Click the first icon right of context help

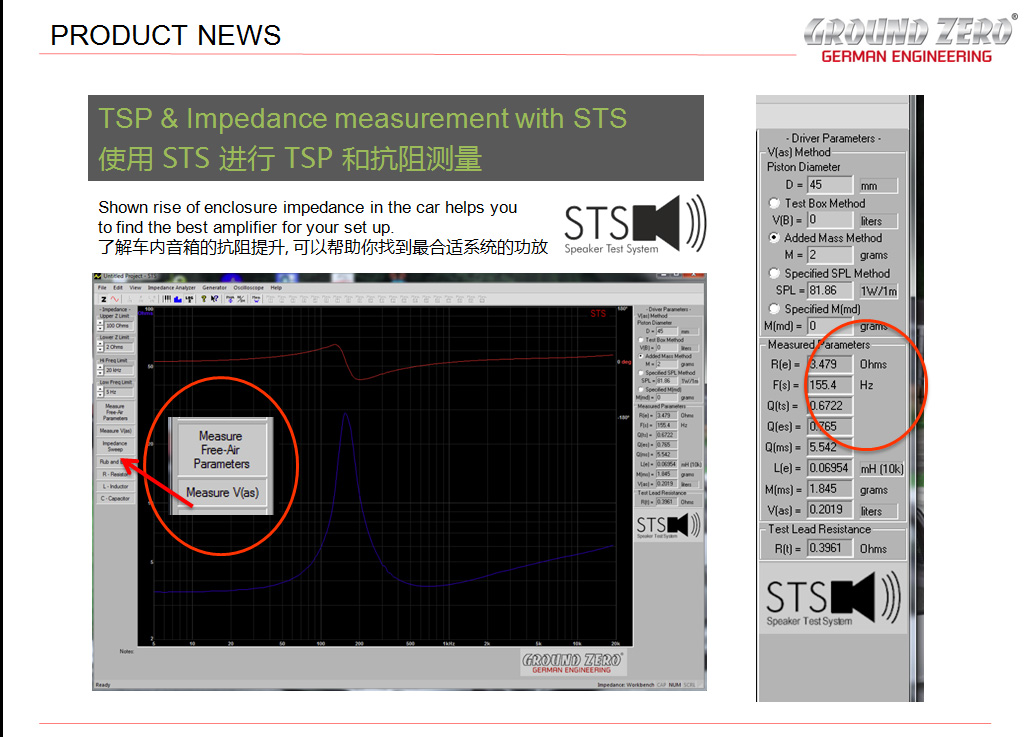tap(230, 299)
